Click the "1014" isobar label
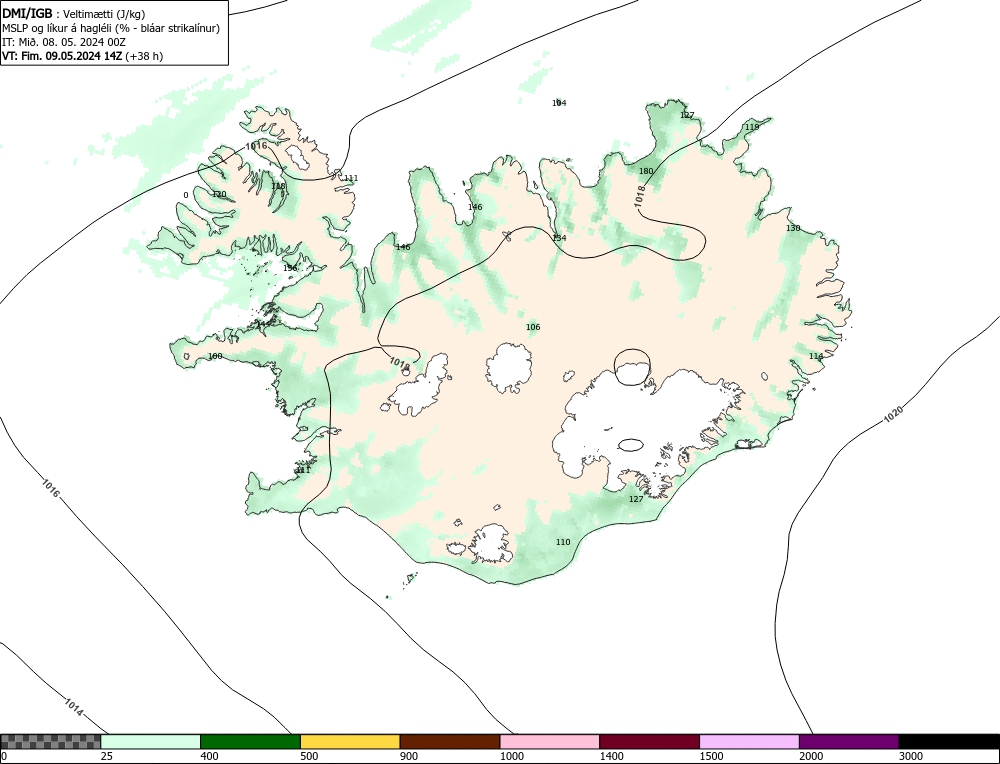Screen dimensions: 1000x764 74,707
